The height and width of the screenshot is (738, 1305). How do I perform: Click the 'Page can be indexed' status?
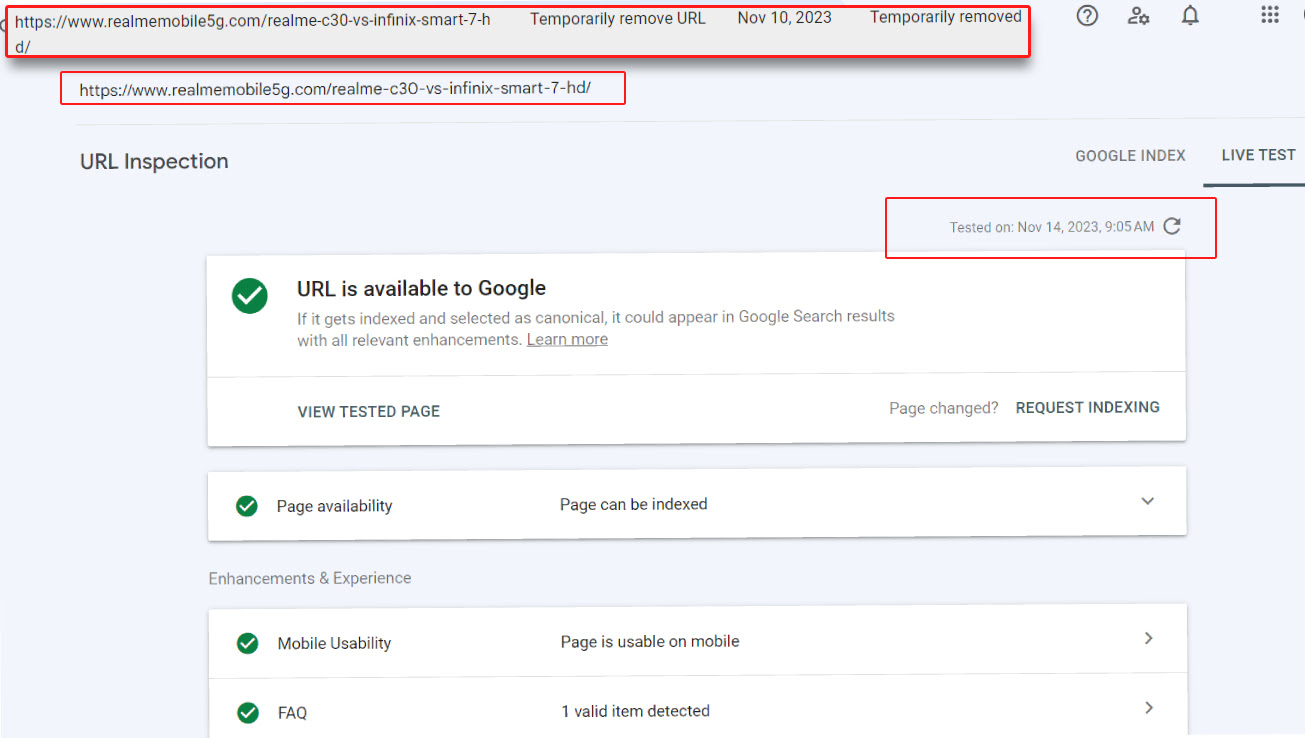point(633,504)
